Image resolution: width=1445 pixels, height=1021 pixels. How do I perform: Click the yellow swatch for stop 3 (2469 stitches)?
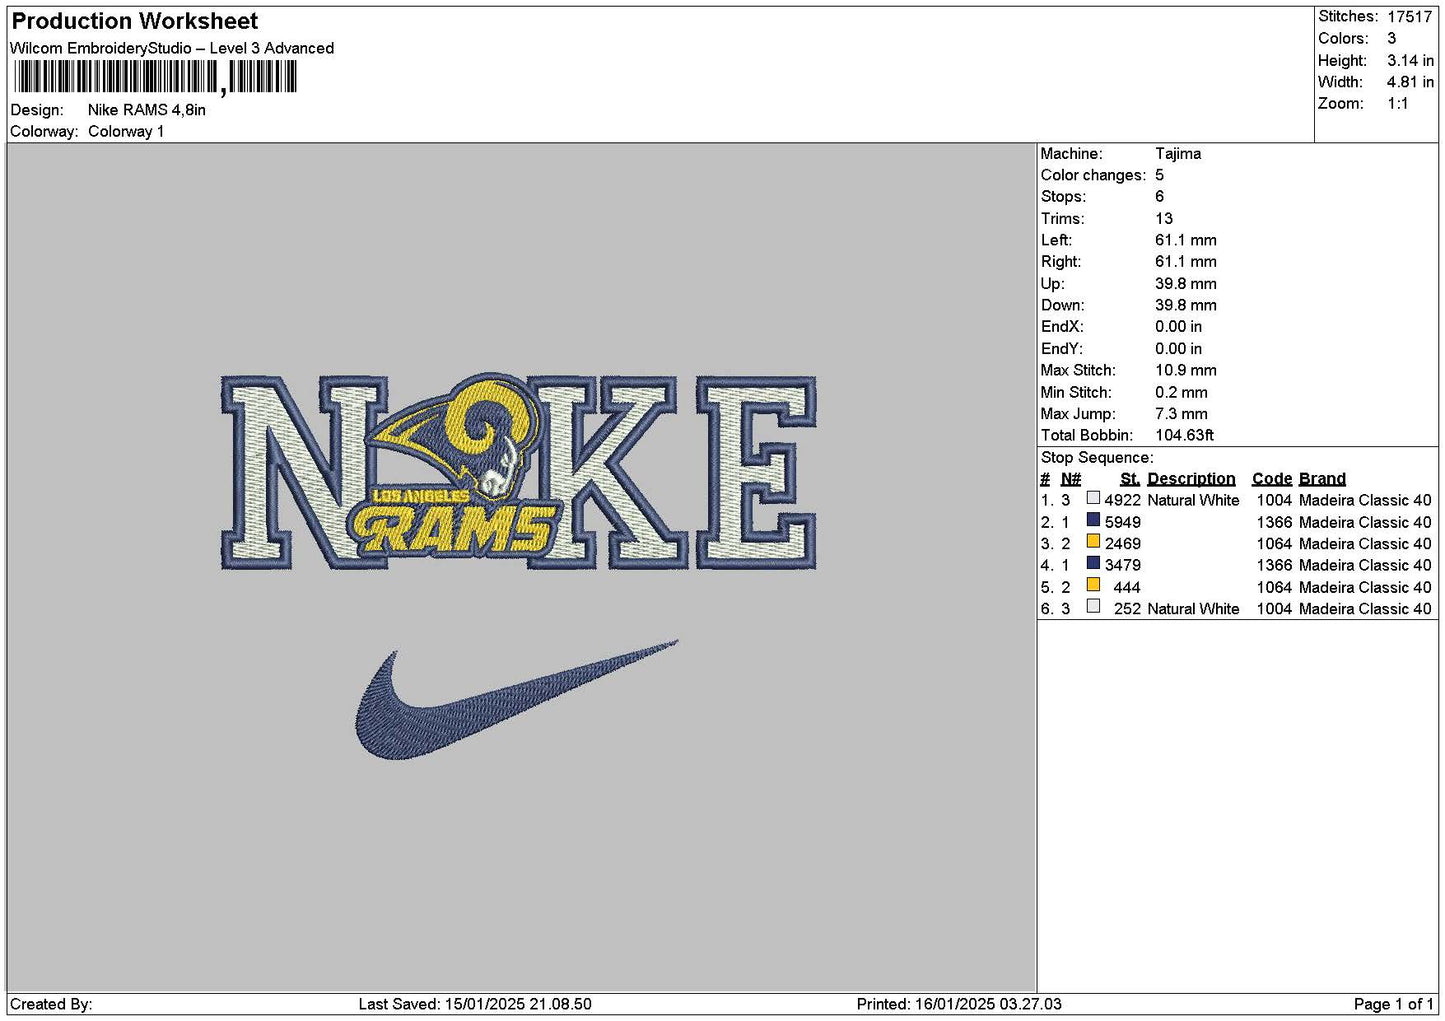1093,541
